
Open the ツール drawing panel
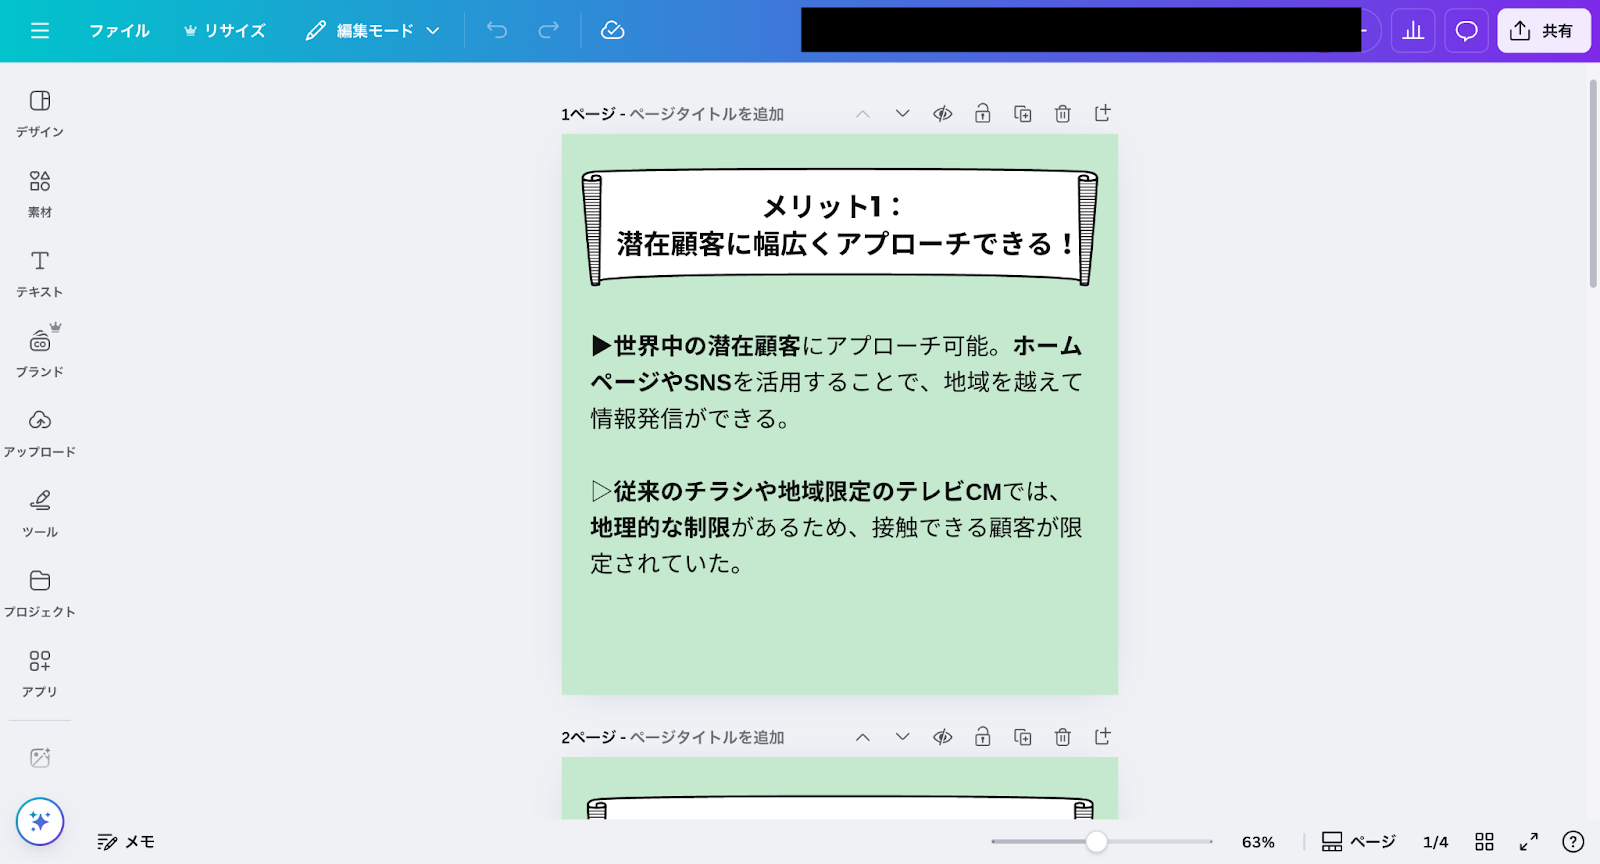click(40, 514)
